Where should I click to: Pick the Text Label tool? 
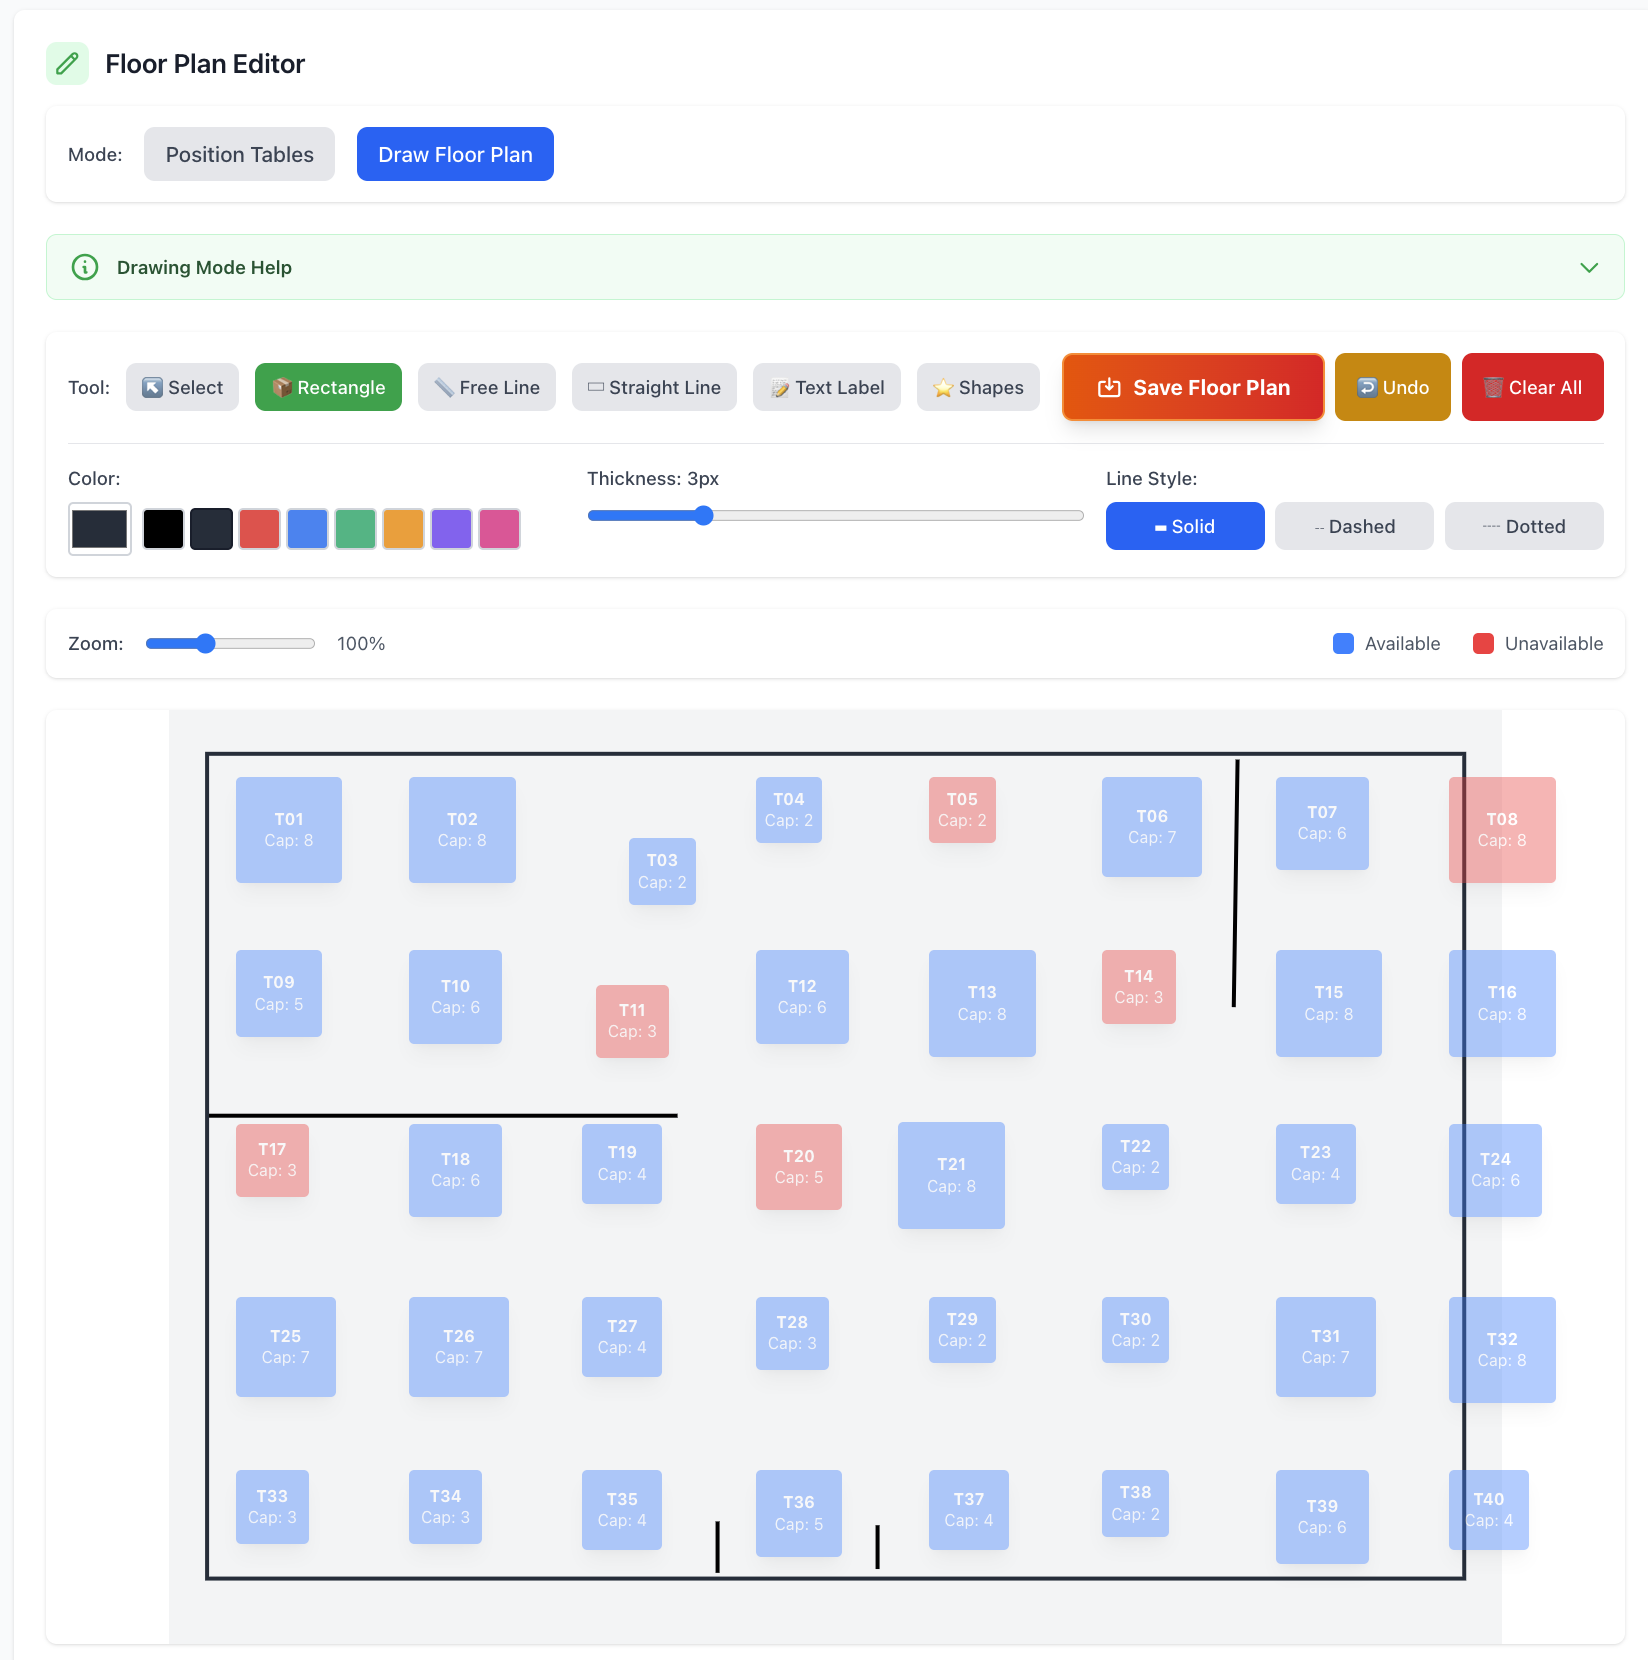click(x=827, y=387)
